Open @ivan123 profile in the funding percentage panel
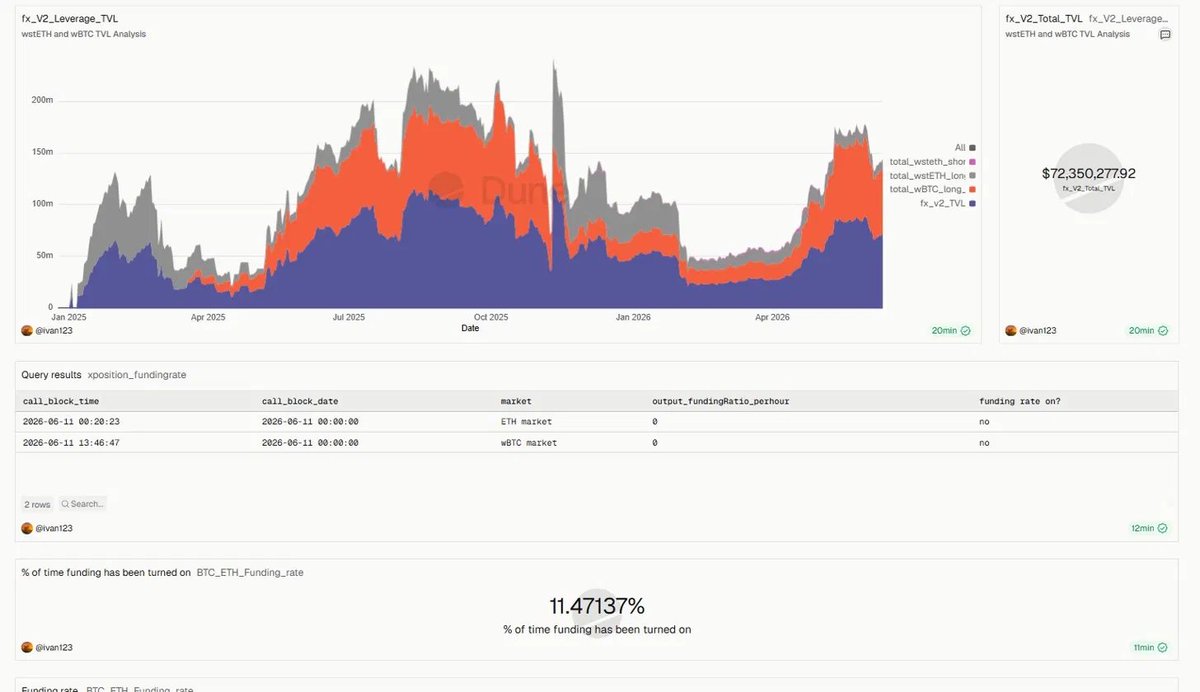 (54, 647)
